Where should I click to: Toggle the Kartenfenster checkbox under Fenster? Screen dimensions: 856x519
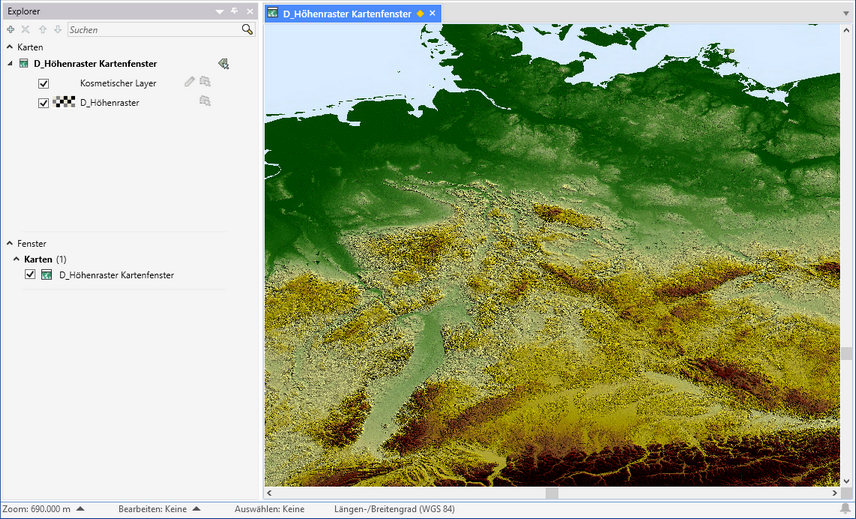30,275
